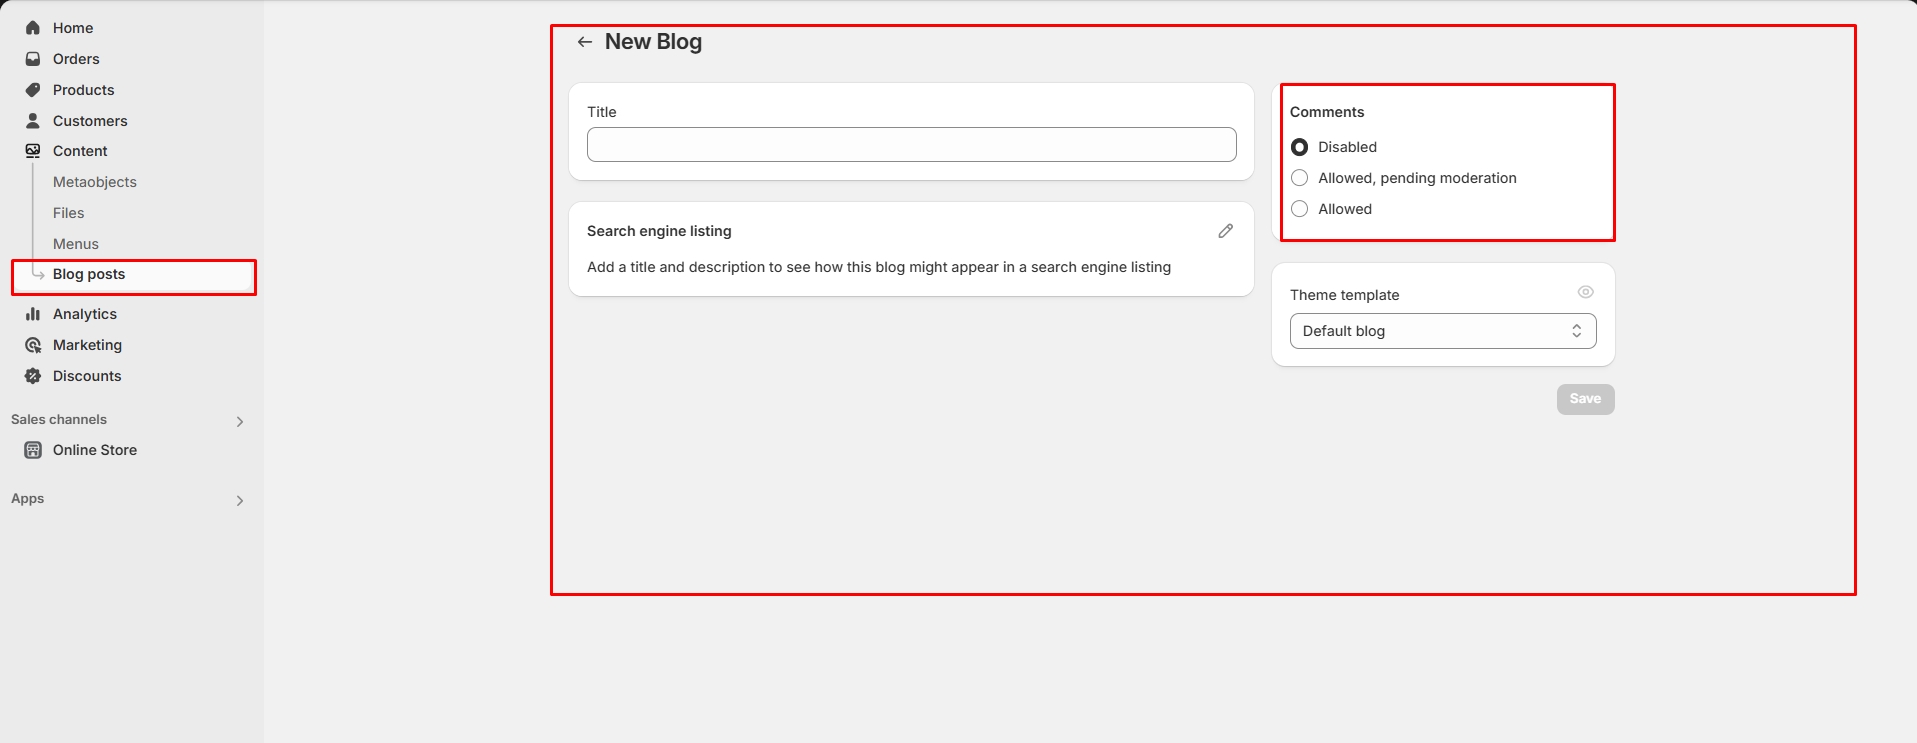Choose Allowed, pending moderation radio button
1917x743 pixels.
pos(1299,178)
